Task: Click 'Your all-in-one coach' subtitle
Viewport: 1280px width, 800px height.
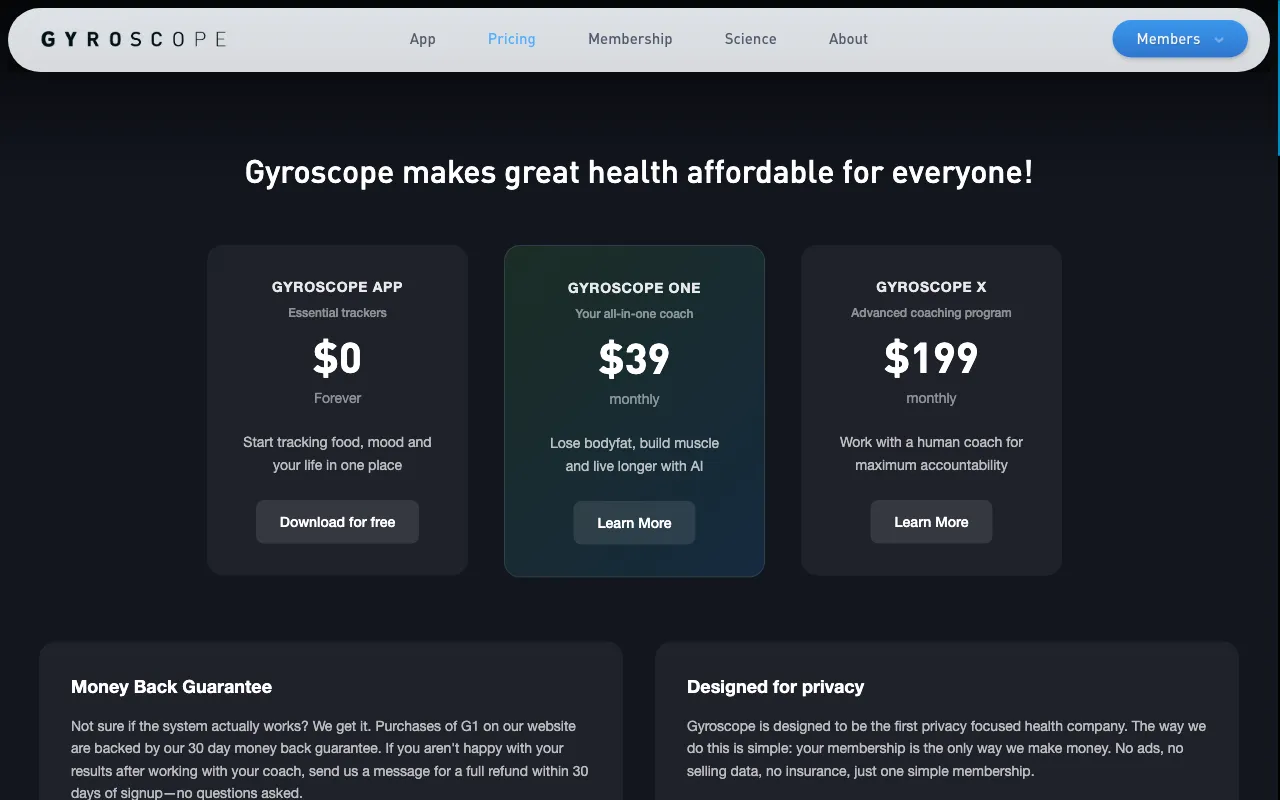Action: click(x=634, y=314)
